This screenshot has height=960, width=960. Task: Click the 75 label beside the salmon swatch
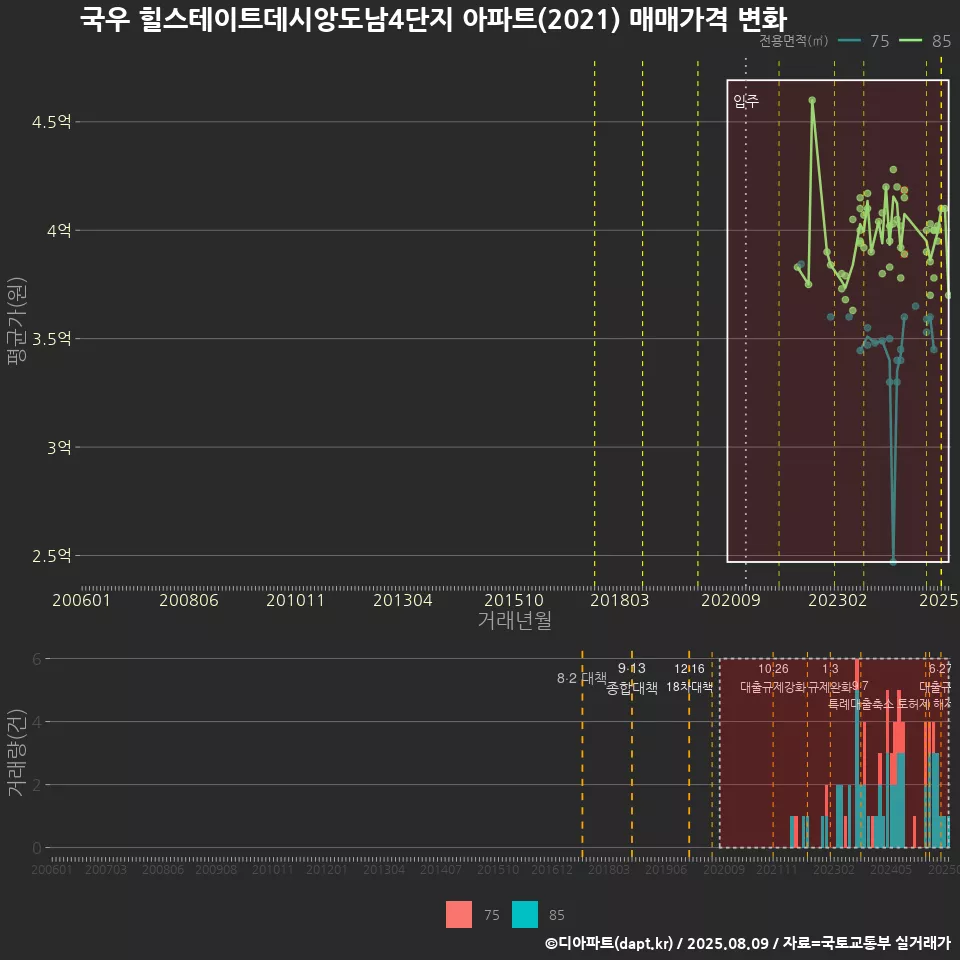[492, 915]
